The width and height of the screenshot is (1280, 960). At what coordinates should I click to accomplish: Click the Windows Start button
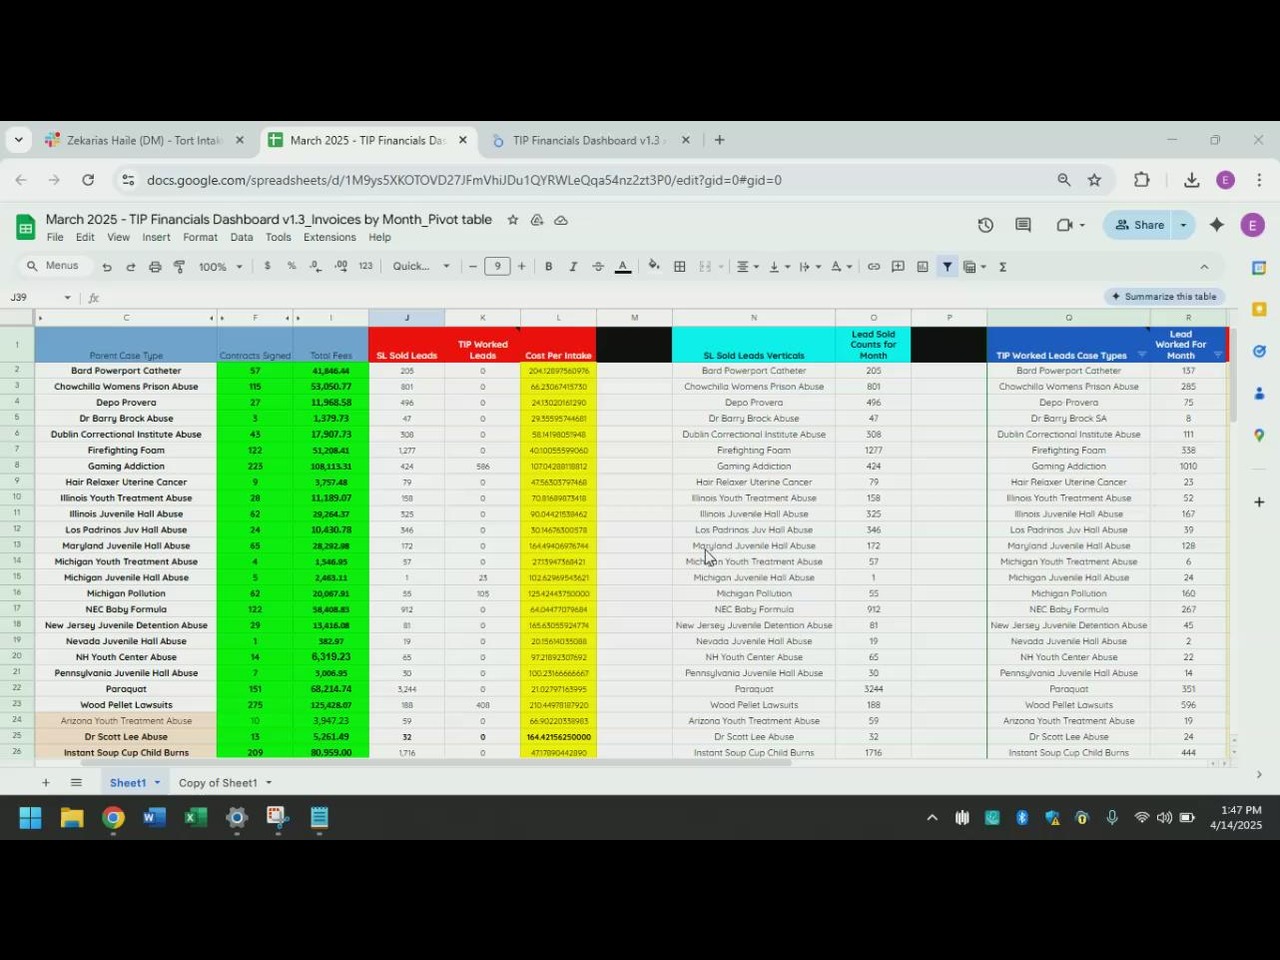coord(30,818)
